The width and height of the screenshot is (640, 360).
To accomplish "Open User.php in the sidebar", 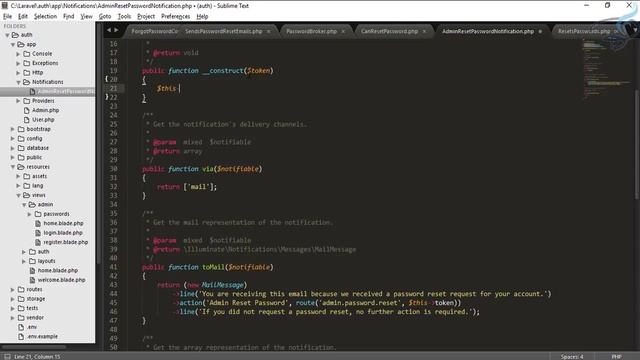I will [x=43, y=120].
